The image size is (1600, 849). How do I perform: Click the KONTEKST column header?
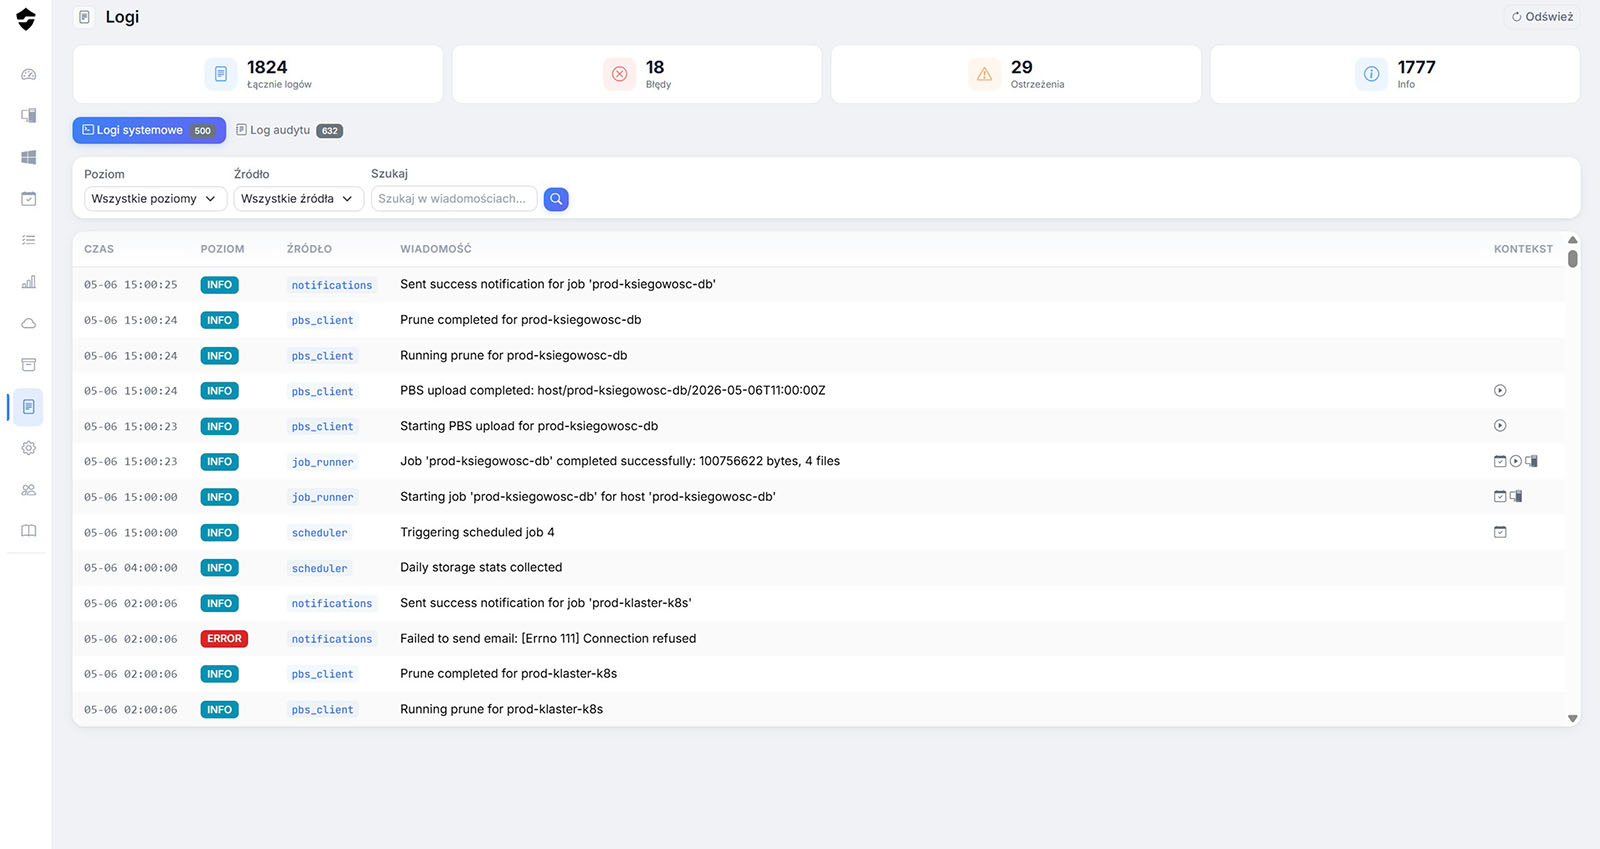point(1523,249)
